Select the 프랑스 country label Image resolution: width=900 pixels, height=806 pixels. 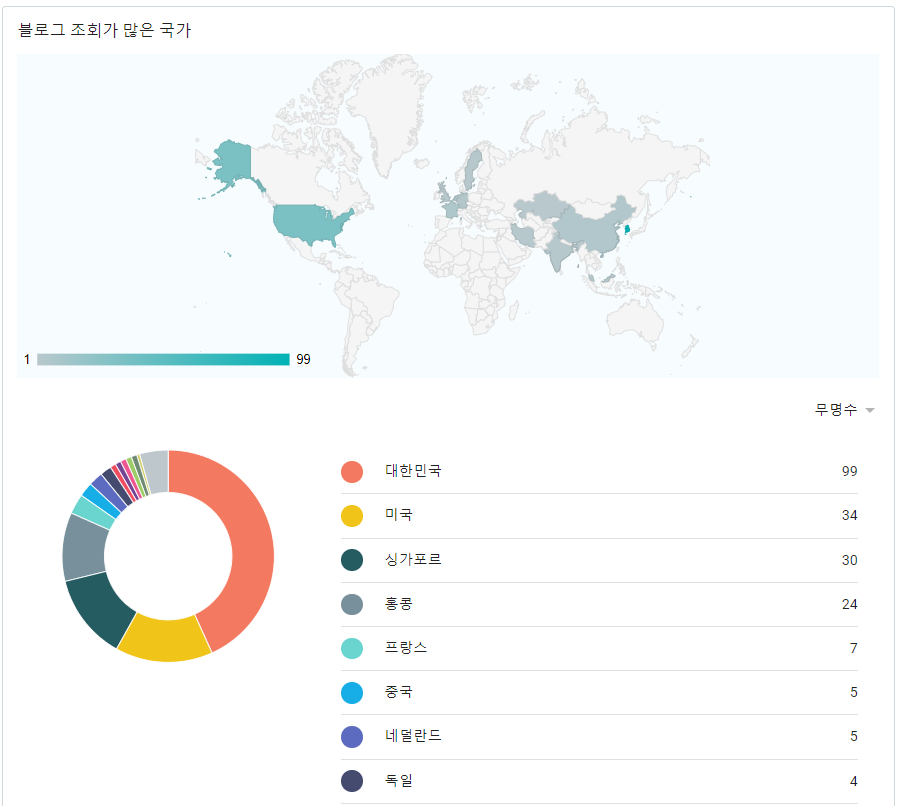[x=406, y=648]
